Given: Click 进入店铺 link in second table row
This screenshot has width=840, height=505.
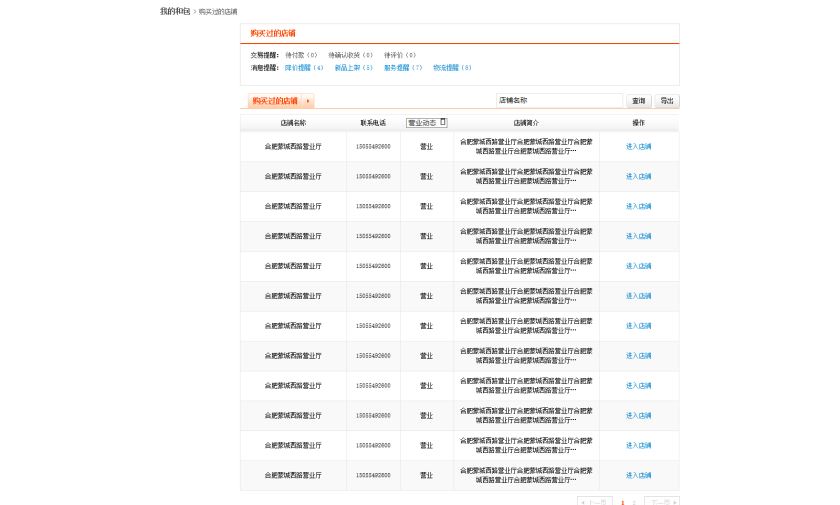Looking at the screenshot, I should click(x=639, y=176).
